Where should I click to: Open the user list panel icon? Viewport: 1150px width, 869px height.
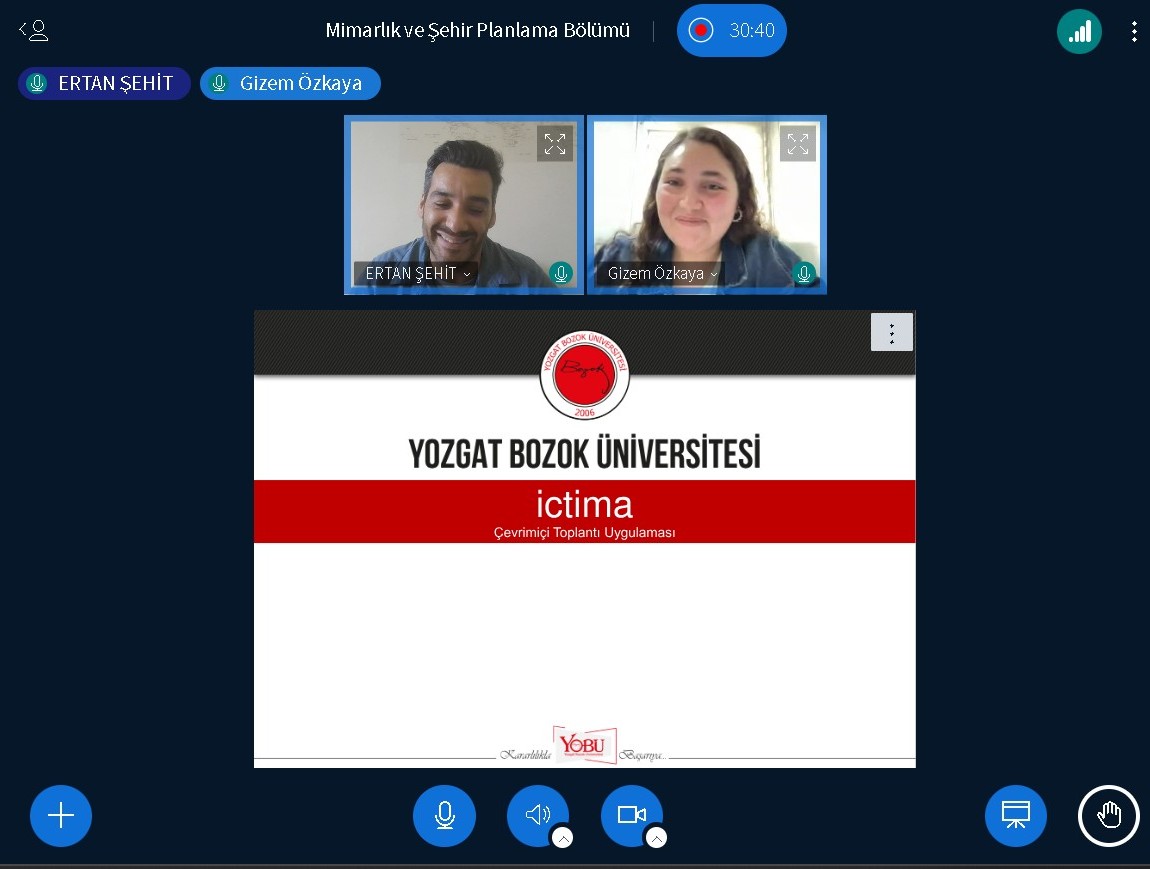coord(34,31)
